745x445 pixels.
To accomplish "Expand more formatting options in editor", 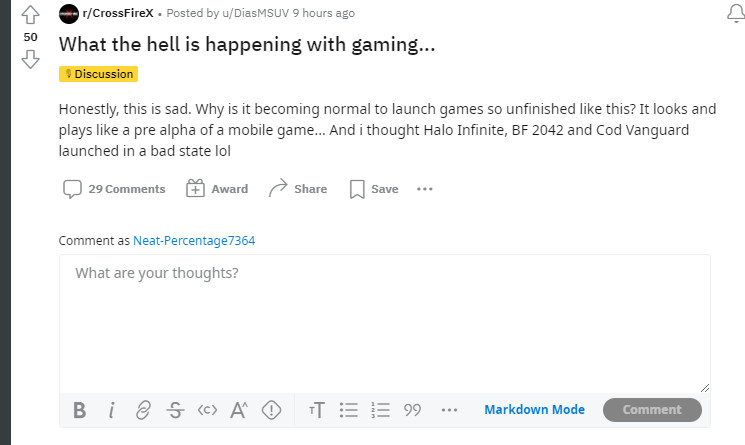I will point(449,410).
